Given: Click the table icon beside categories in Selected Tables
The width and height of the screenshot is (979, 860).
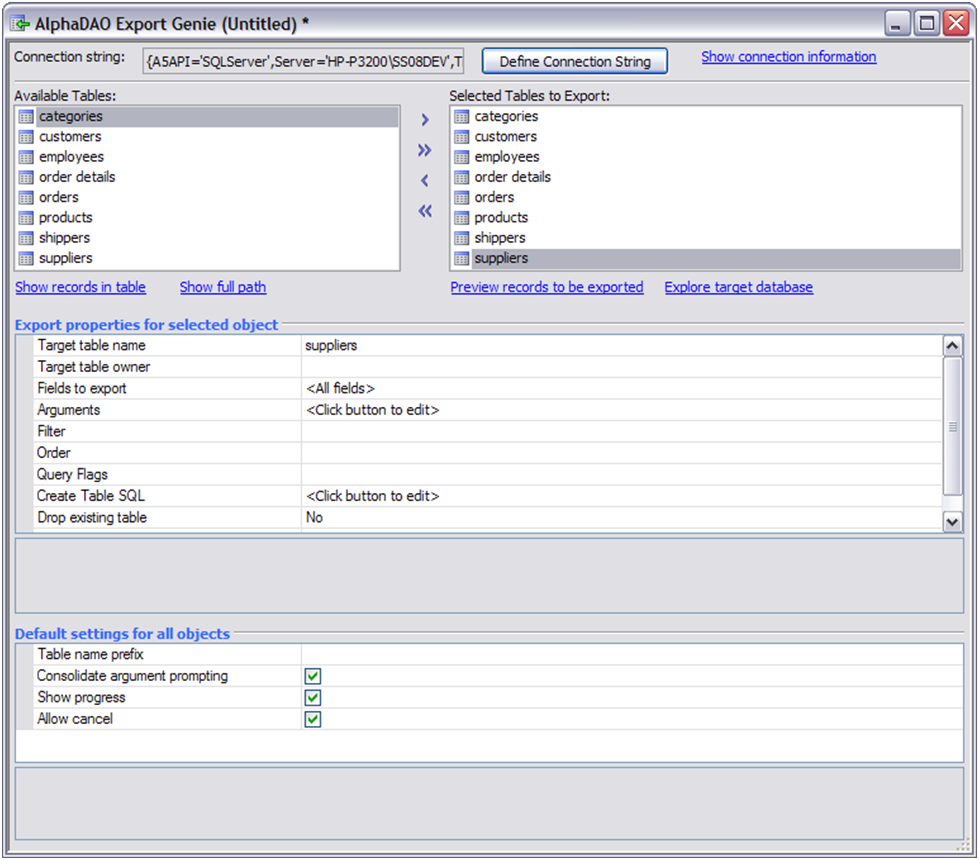Looking at the screenshot, I should click(461, 117).
